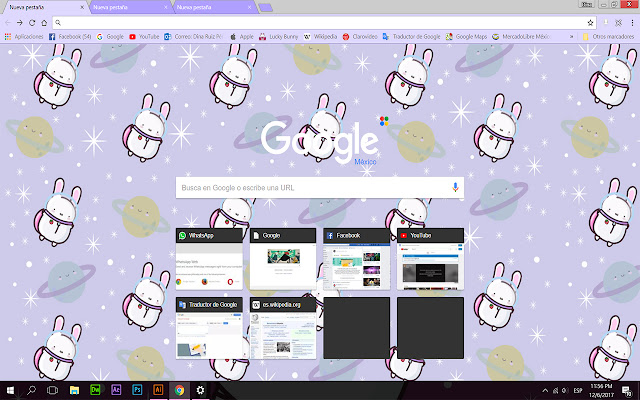The width and height of the screenshot is (640, 400).
Task: Open the Chrome three-dot menu
Action: (x=632, y=23)
